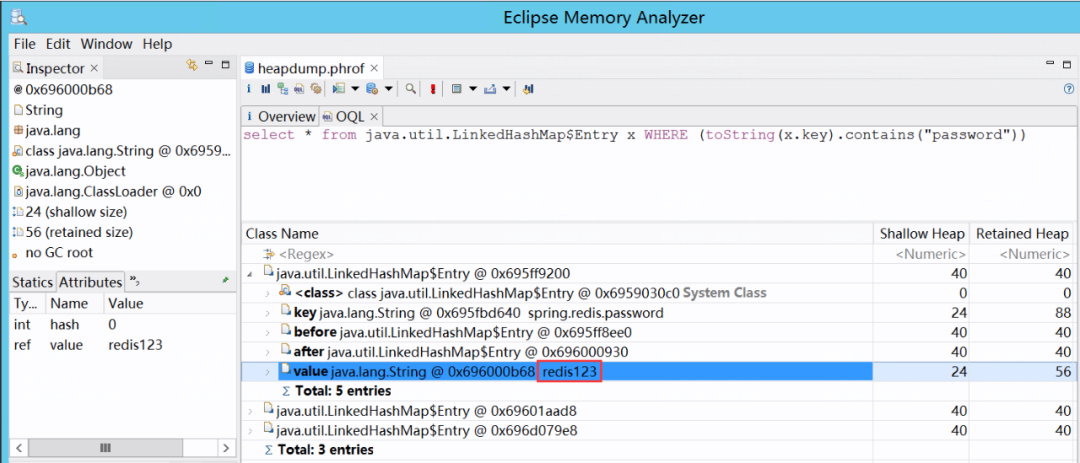The image size is (1080, 463).
Task: Click the export results toolbar icon
Action: (490, 89)
